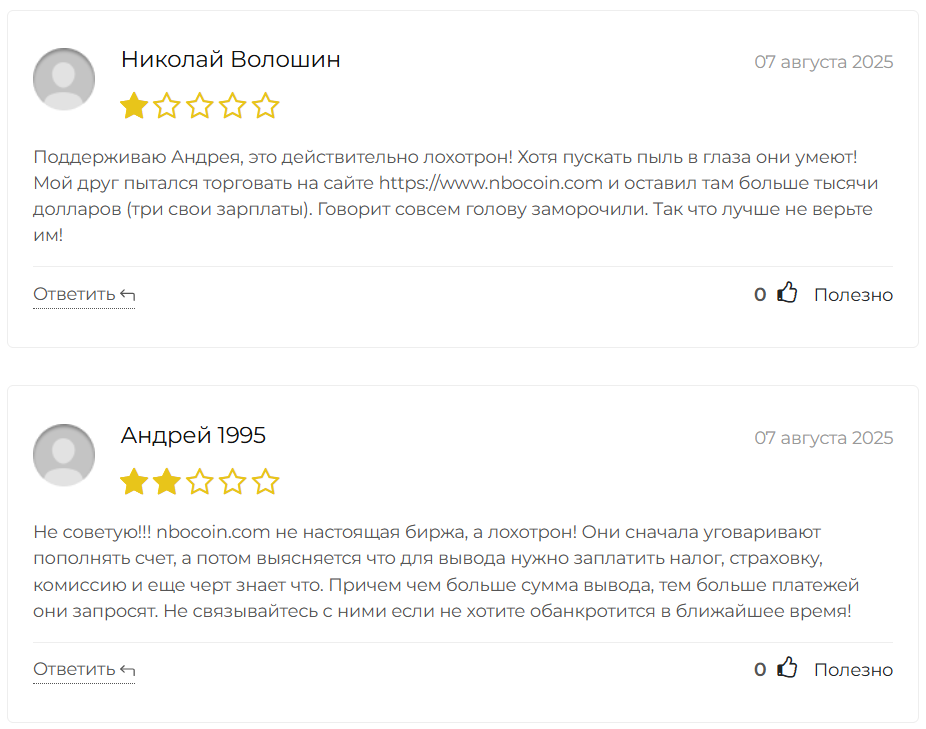The image size is (926, 729).
Task: Click the fifth empty star on Николай's review
Action: pyautogui.click(x=265, y=105)
